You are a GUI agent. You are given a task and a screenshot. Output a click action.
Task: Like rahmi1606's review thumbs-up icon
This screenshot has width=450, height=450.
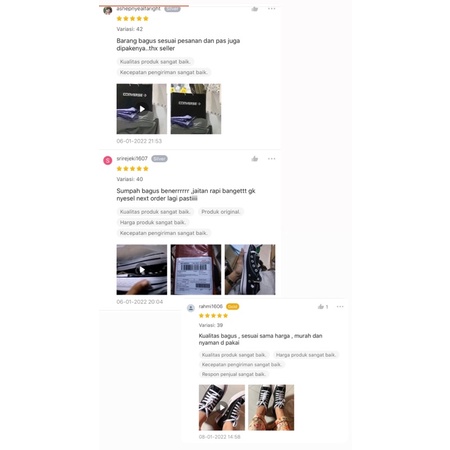(x=321, y=307)
